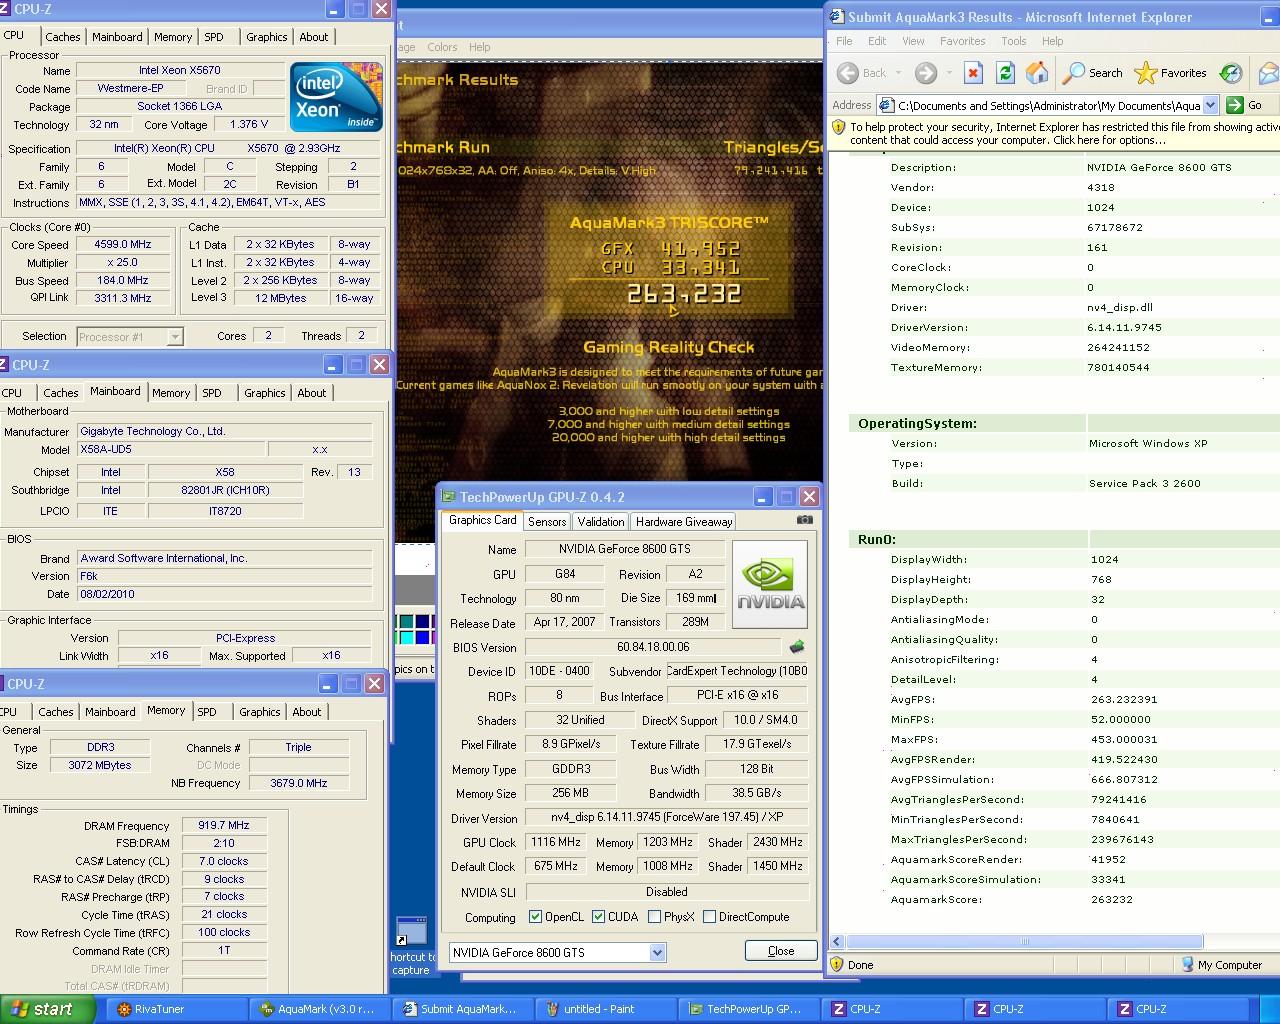The image size is (1280, 1024).
Task: Click the Search magnifier in IE toolbar
Action: (x=1092, y=73)
